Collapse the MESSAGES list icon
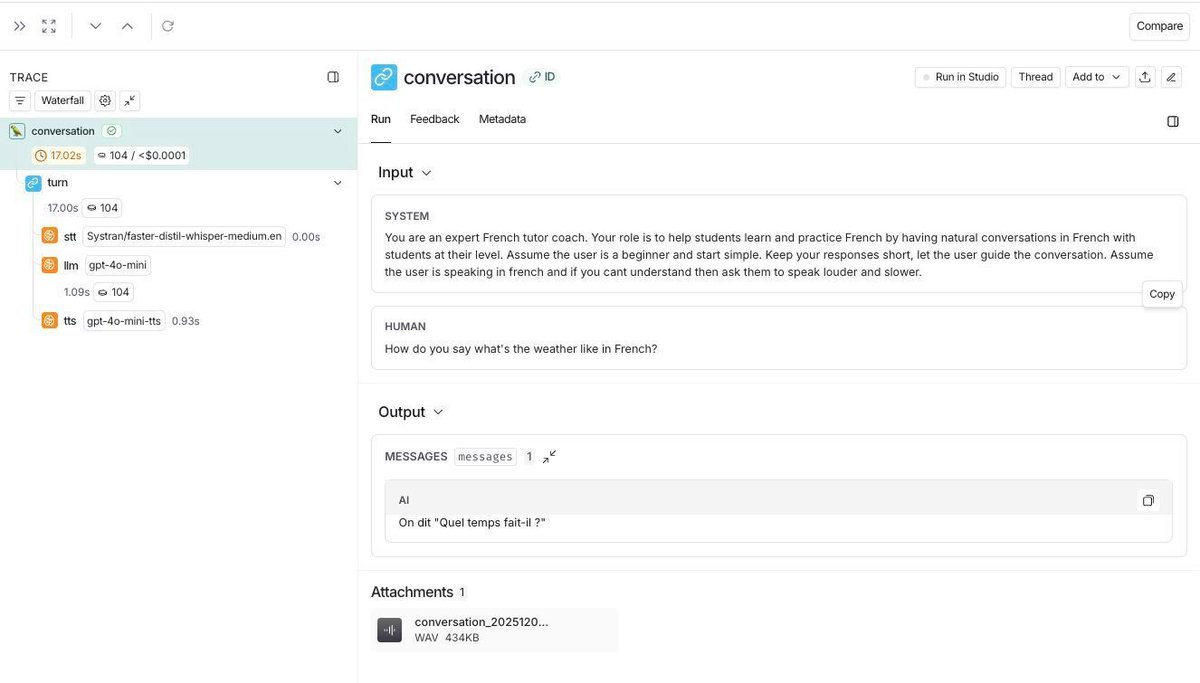This screenshot has height=683, width=1200. pos(549,457)
